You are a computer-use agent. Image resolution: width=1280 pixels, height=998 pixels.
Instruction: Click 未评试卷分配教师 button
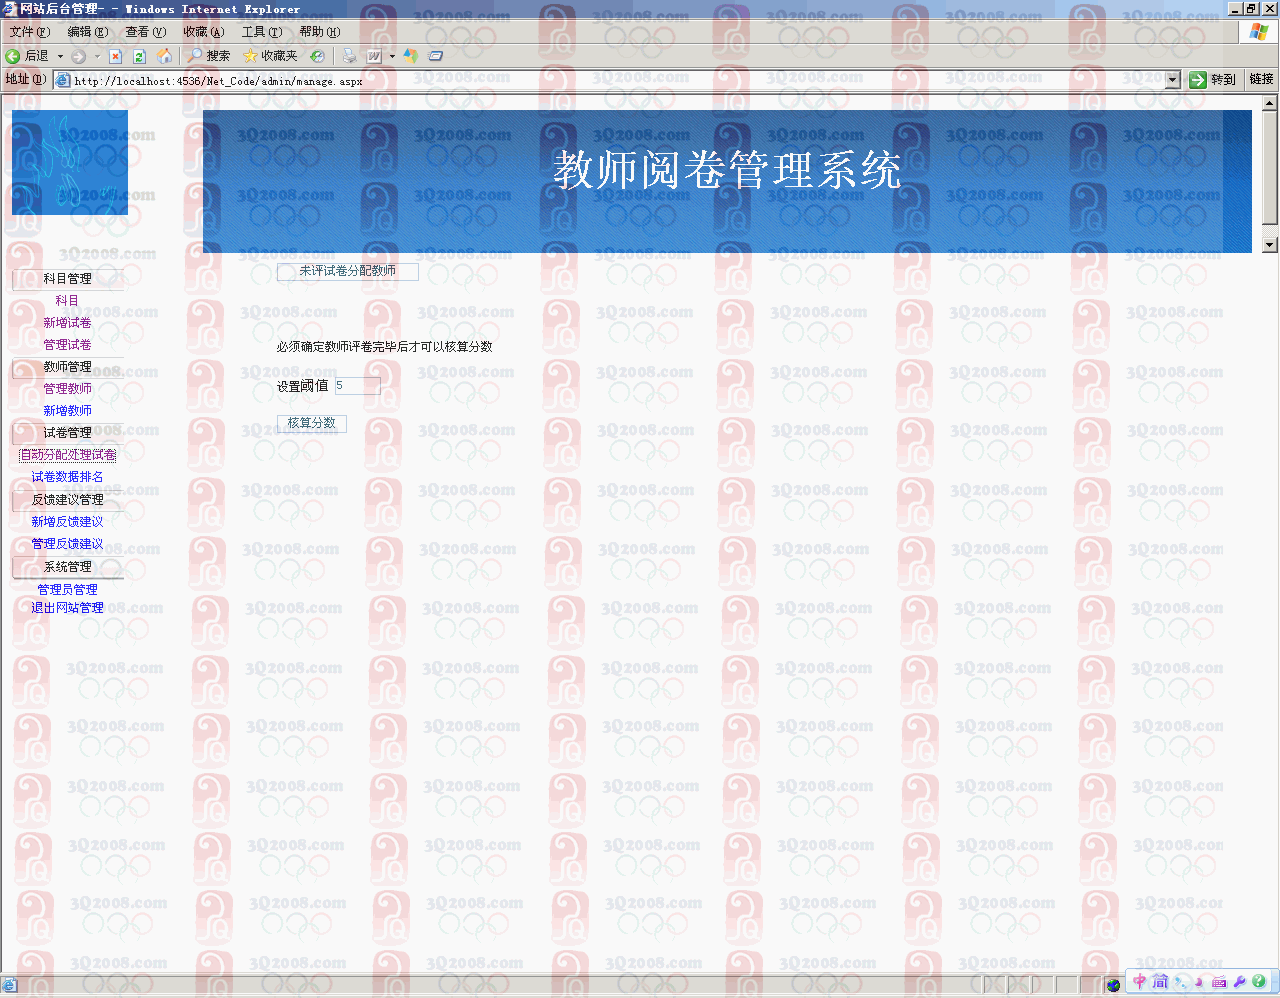click(347, 271)
